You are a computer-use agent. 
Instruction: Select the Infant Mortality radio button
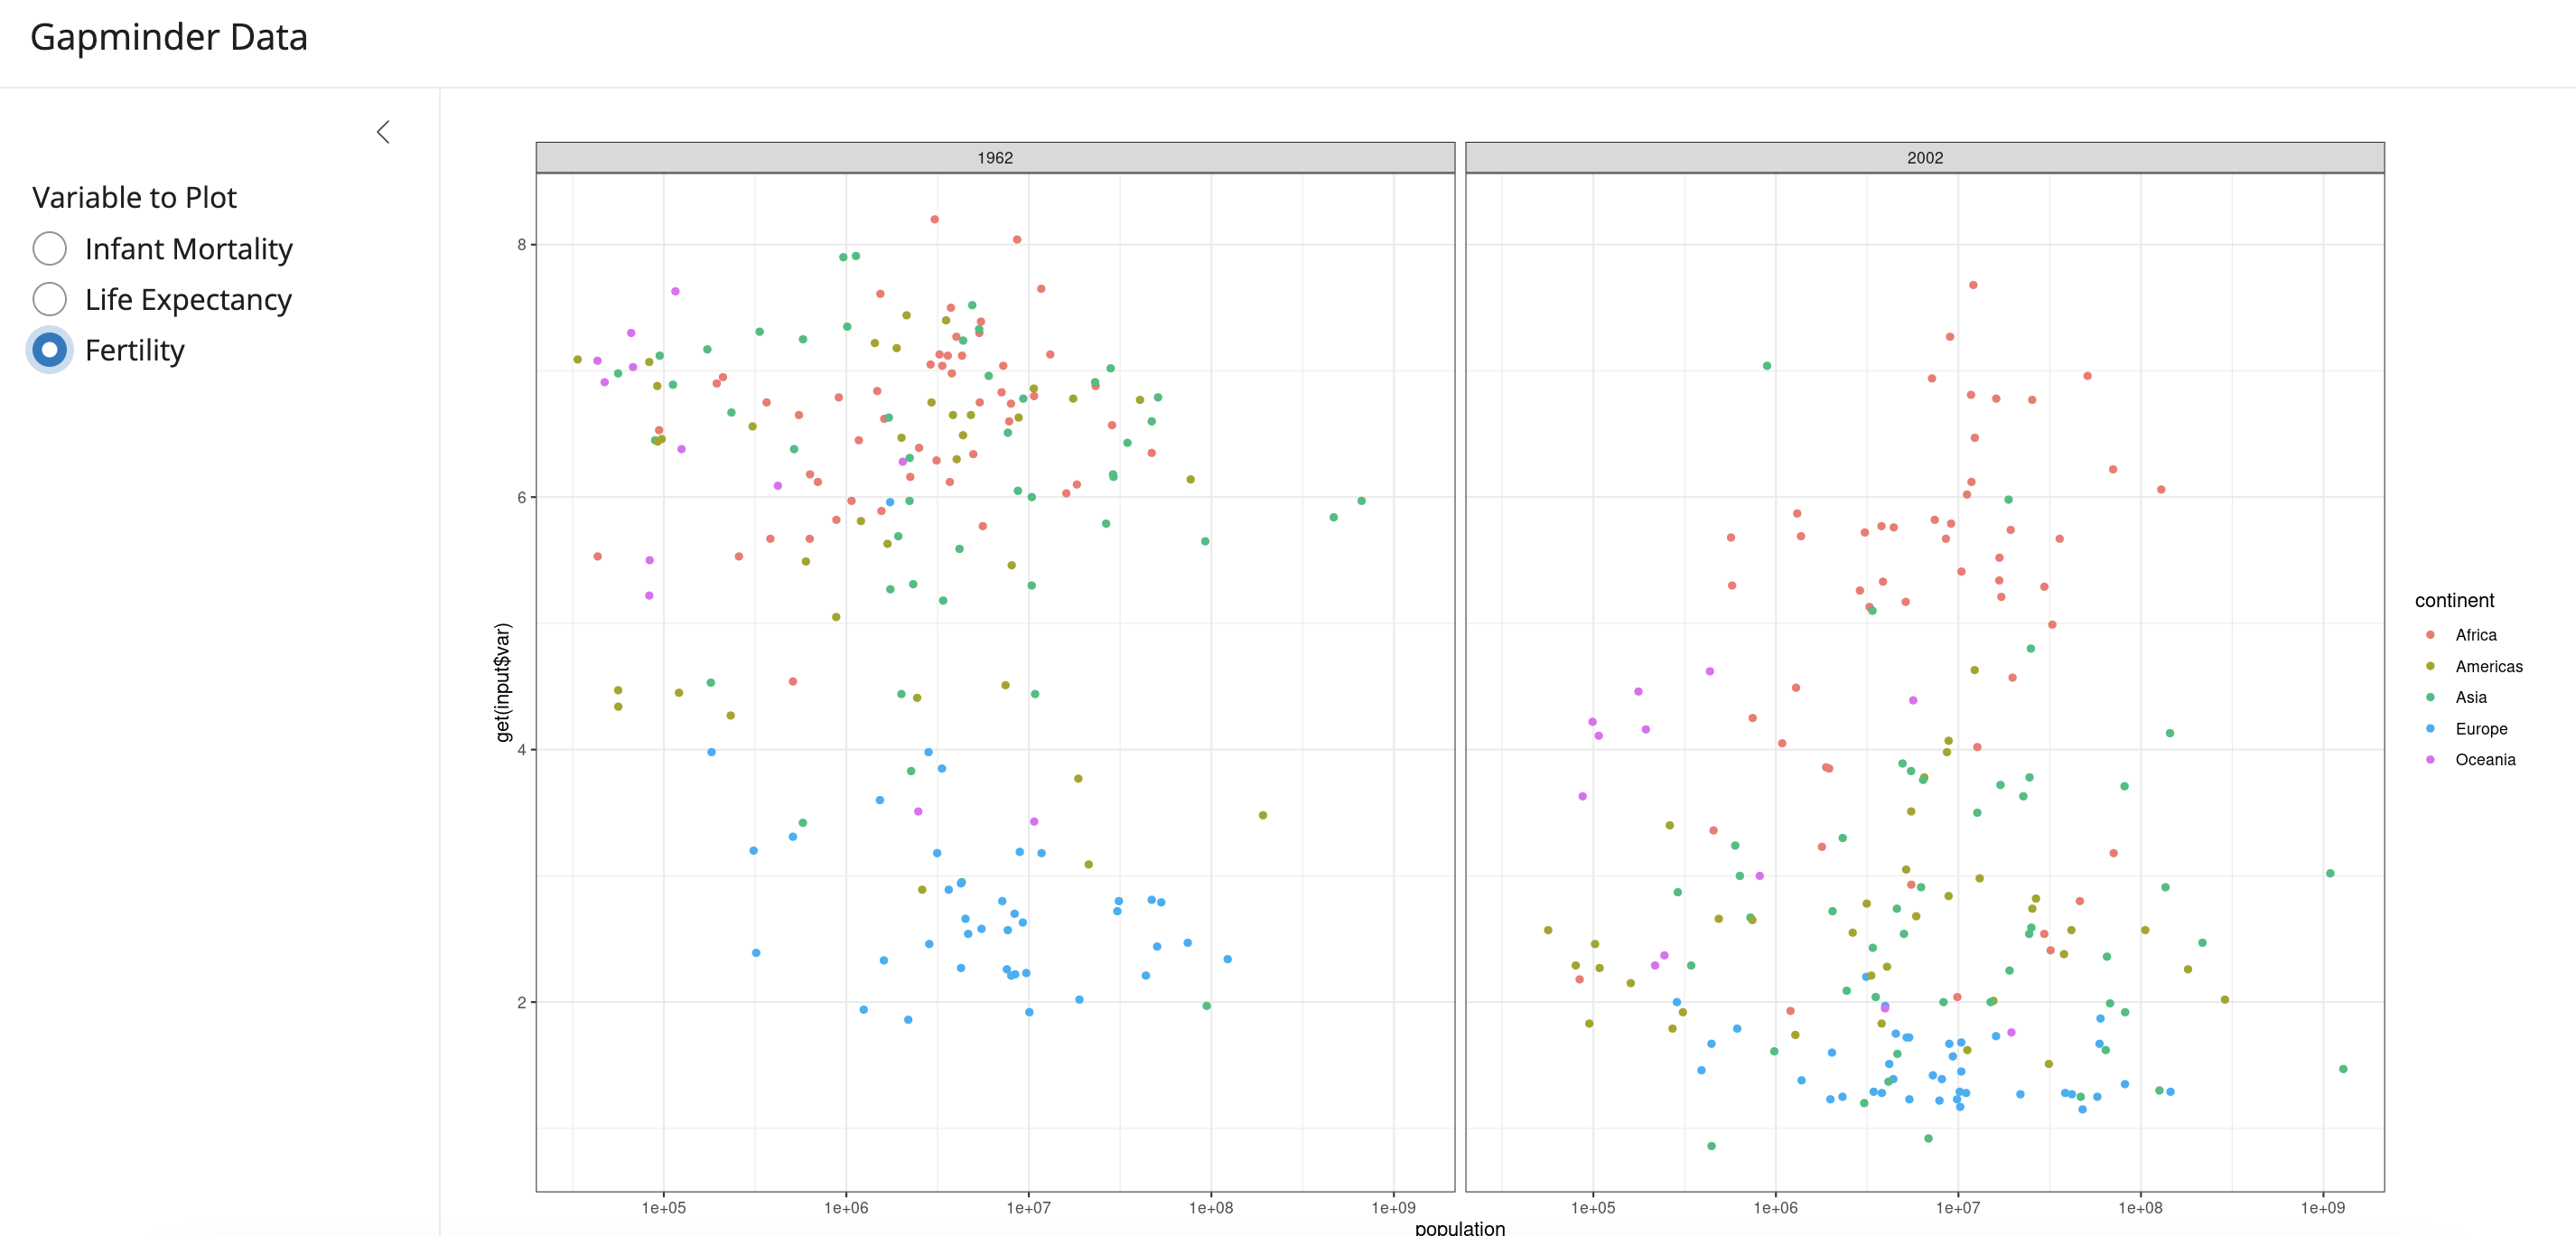pyautogui.click(x=50, y=248)
